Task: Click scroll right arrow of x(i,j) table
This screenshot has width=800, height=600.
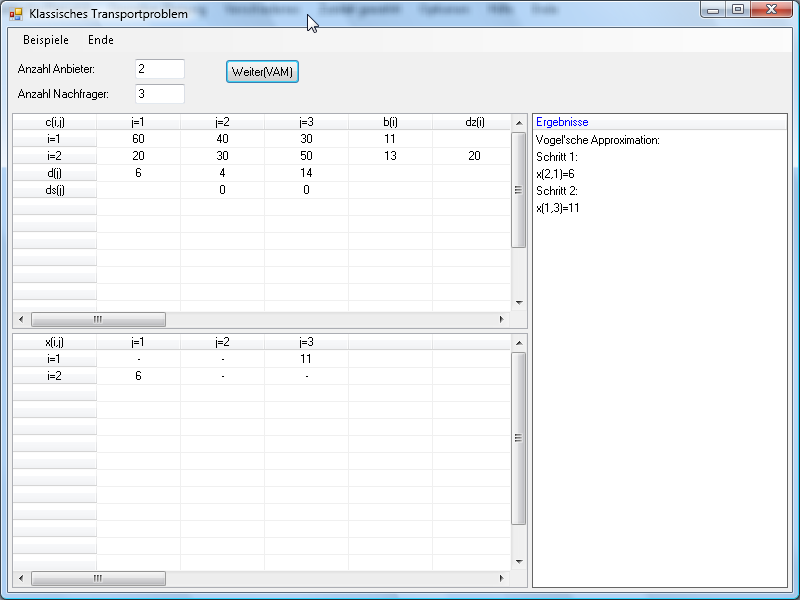Action: click(x=502, y=578)
